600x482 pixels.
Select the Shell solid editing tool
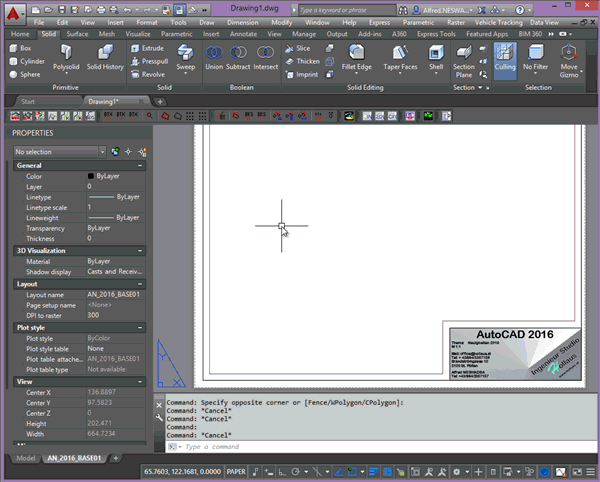(x=436, y=58)
